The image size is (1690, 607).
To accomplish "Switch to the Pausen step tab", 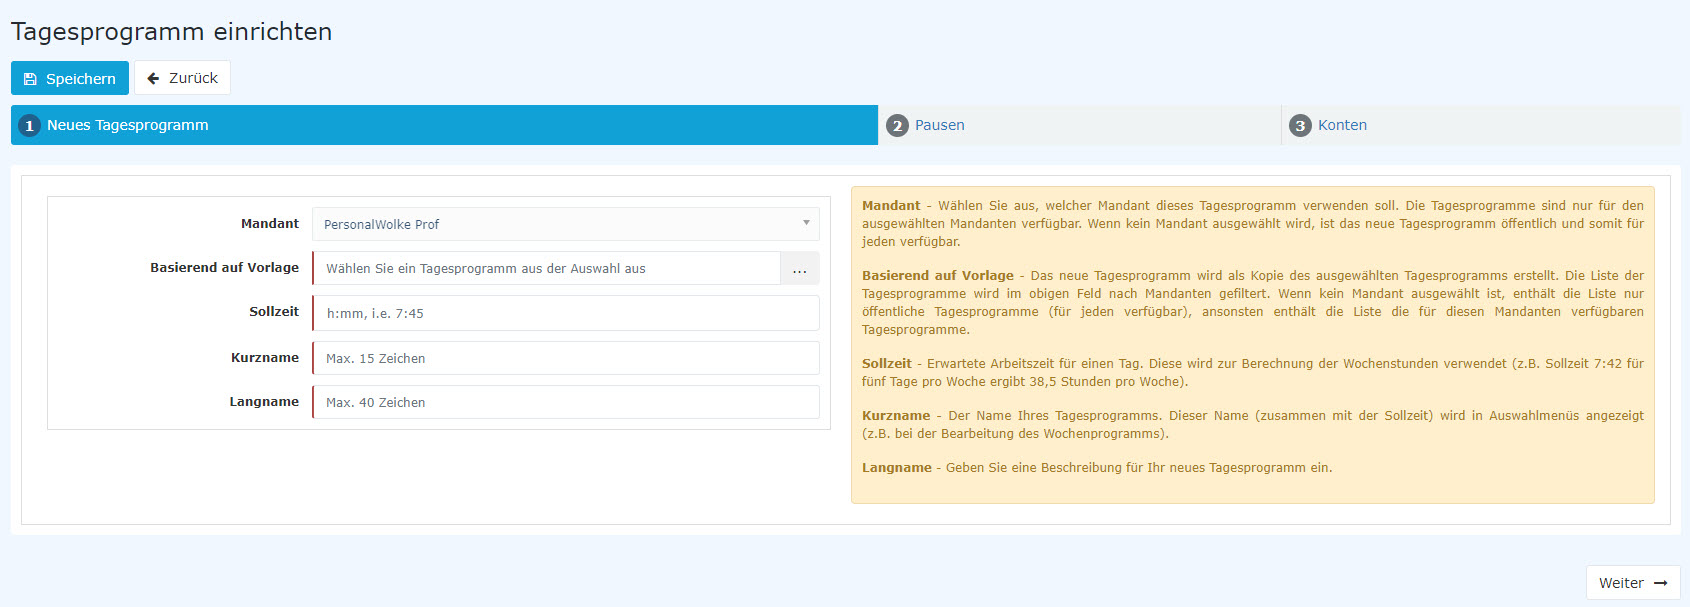I will pyautogui.click(x=939, y=125).
